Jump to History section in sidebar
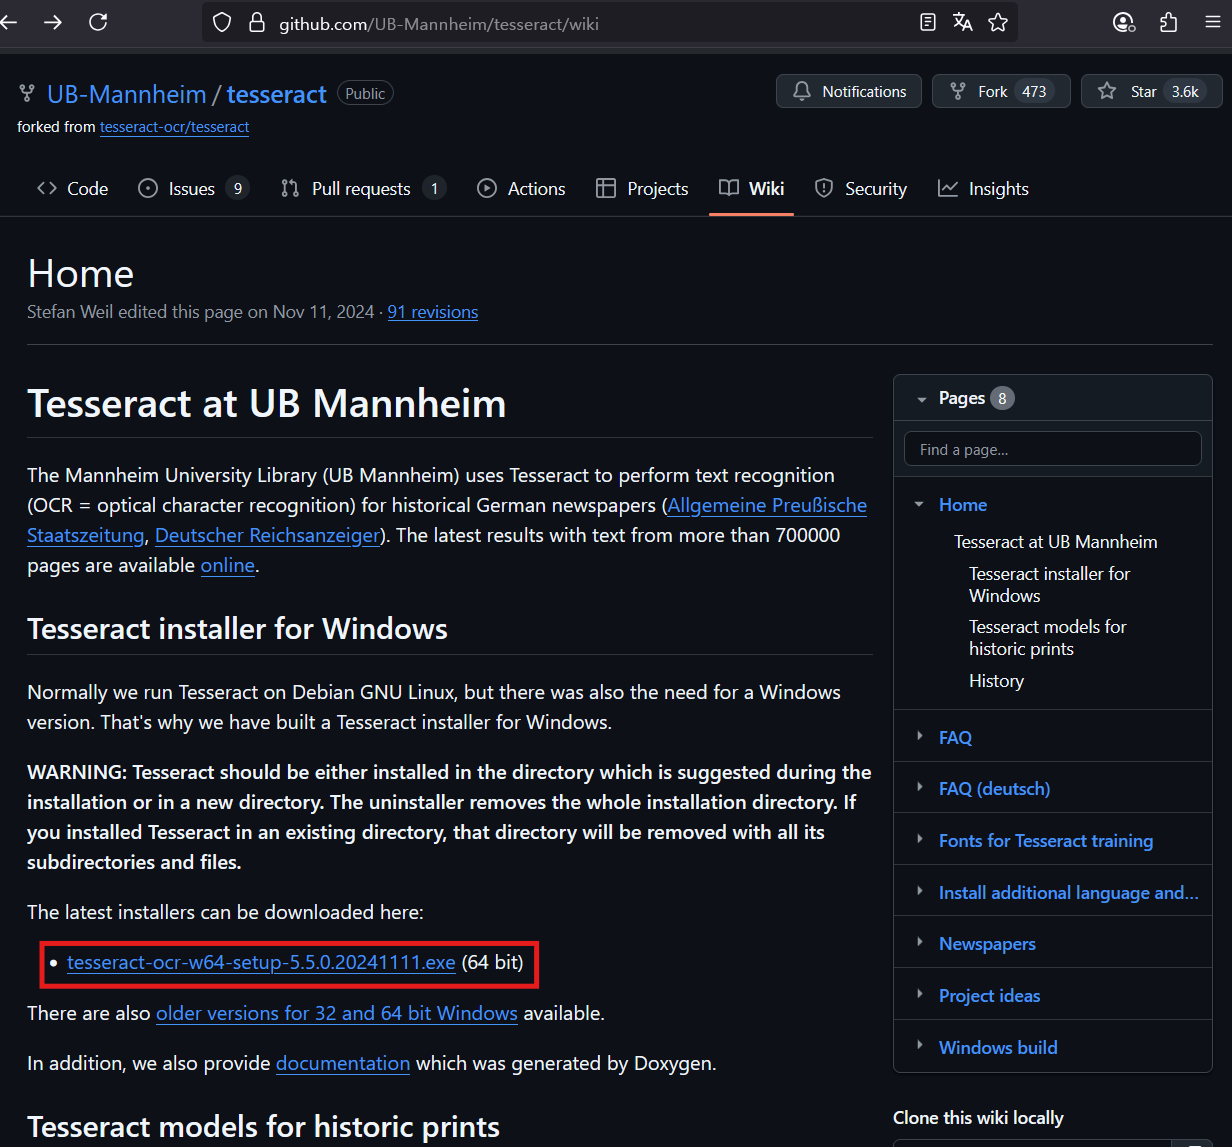This screenshot has width=1232, height=1147. [997, 681]
